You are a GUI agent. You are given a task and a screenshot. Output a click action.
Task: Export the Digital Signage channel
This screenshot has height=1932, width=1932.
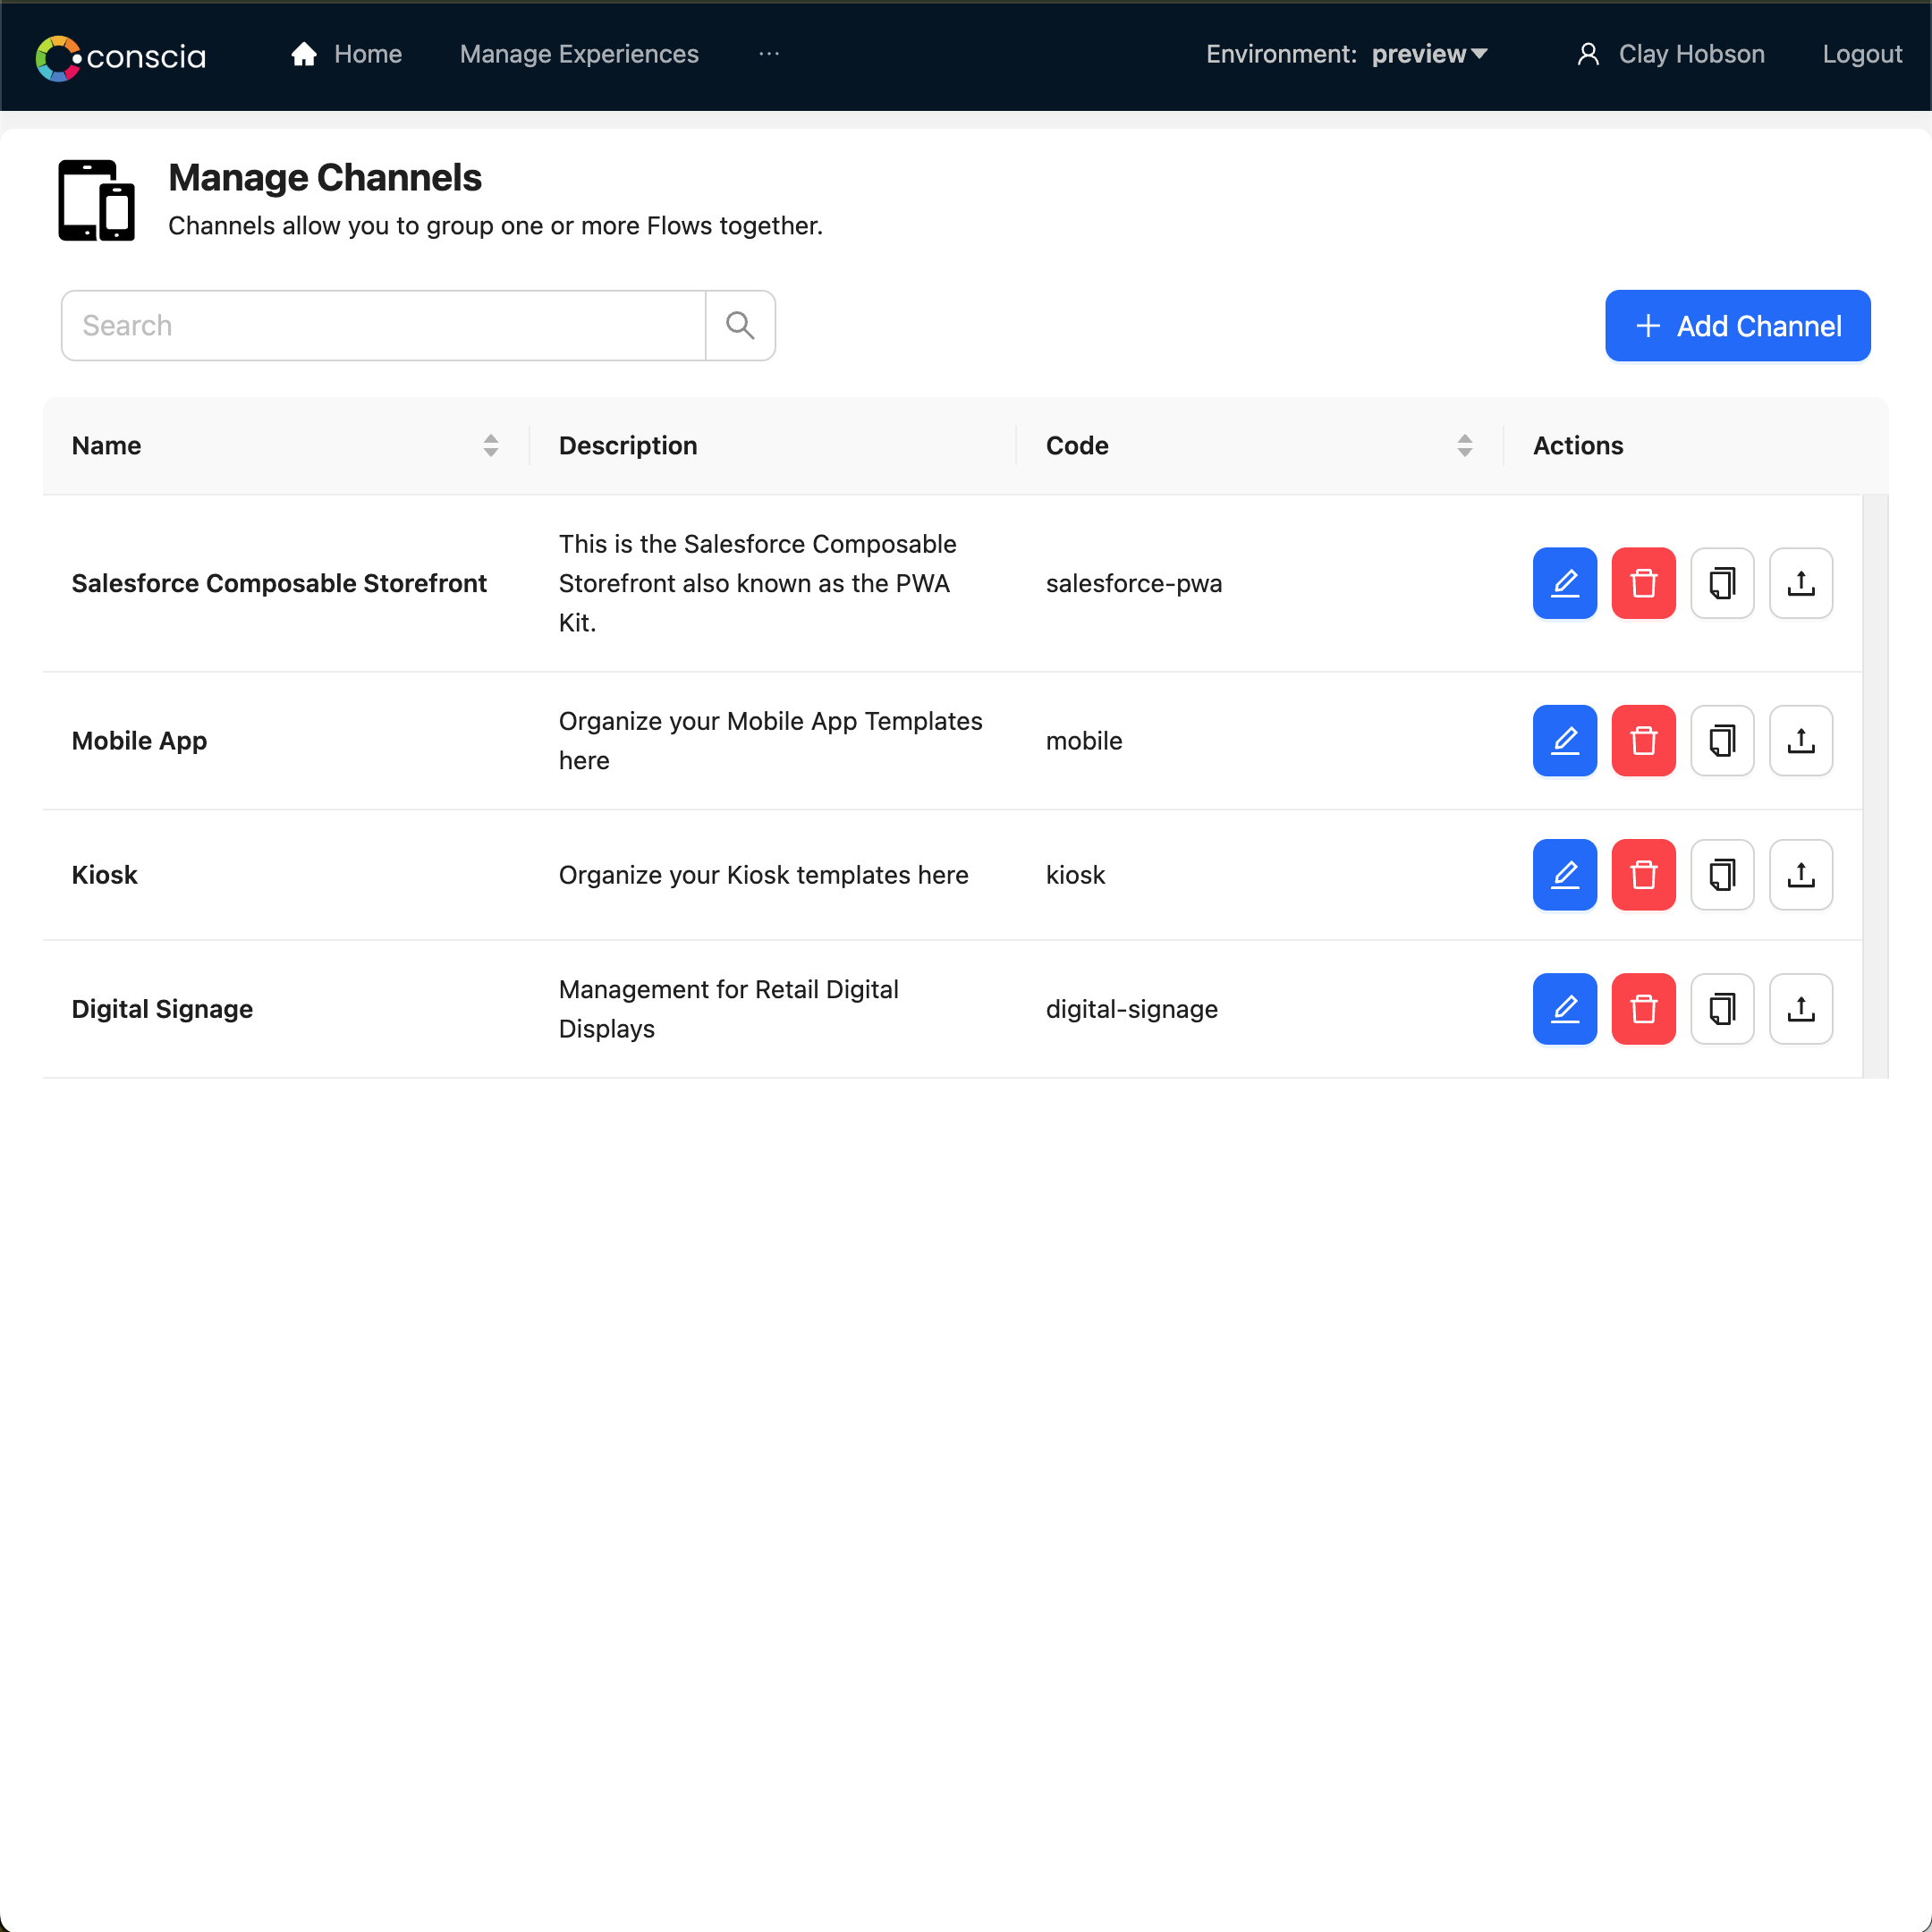click(x=1801, y=1009)
